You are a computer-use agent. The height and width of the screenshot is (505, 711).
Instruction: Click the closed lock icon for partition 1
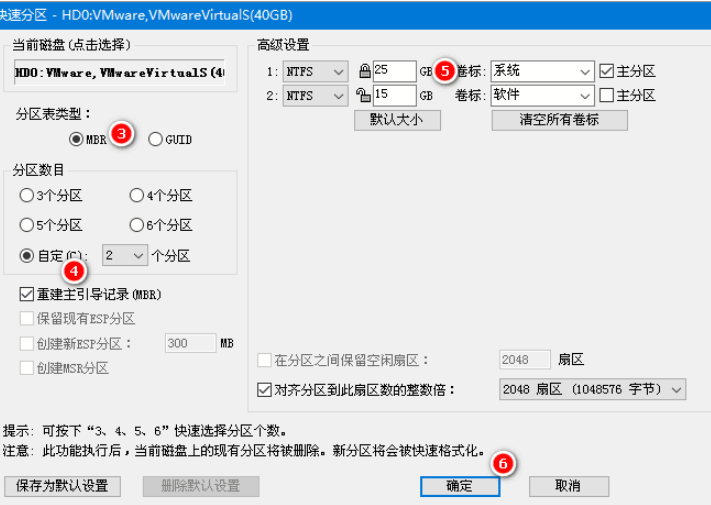pyautogui.click(x=364, y=71)
